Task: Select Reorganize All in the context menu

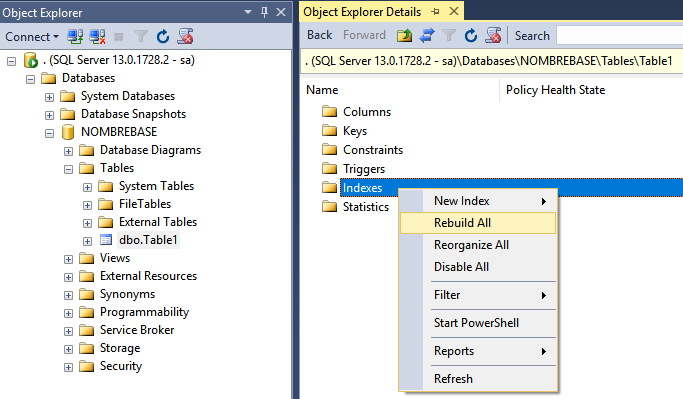Action: pyautogui.click(x=478, y=245)
